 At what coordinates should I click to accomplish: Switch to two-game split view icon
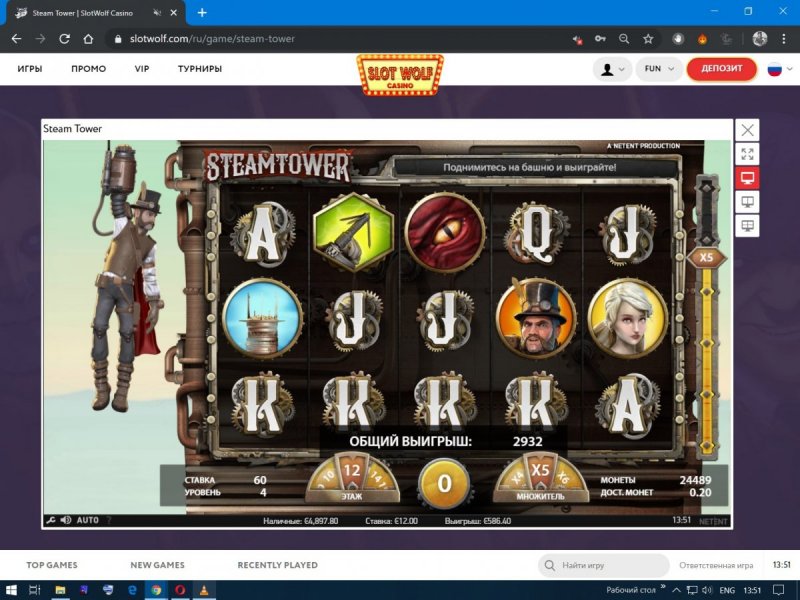tap(747, 202)
